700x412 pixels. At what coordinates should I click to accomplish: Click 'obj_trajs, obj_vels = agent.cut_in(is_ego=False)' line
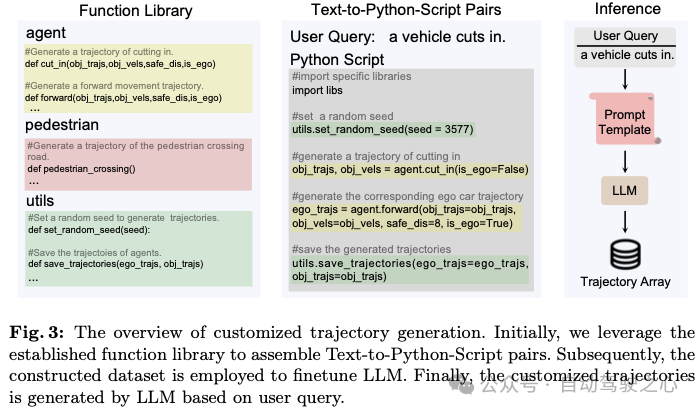click(410, 170)
